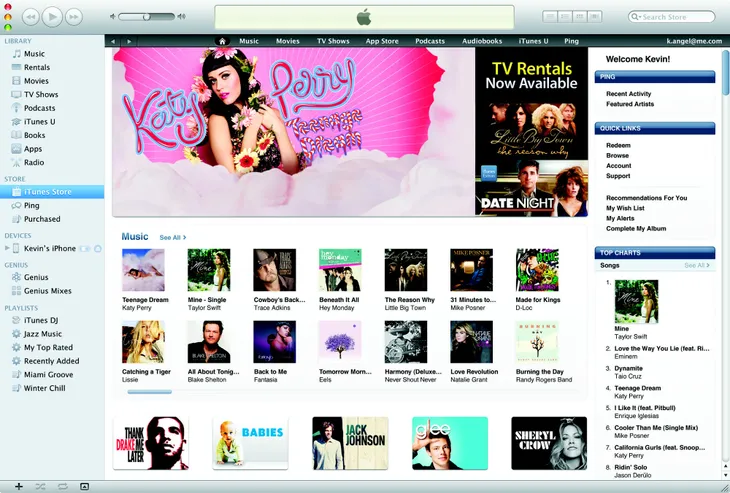Click the Play button in the toolbar
This screenshot has height=493, width=730.
[x=52, y=17]
